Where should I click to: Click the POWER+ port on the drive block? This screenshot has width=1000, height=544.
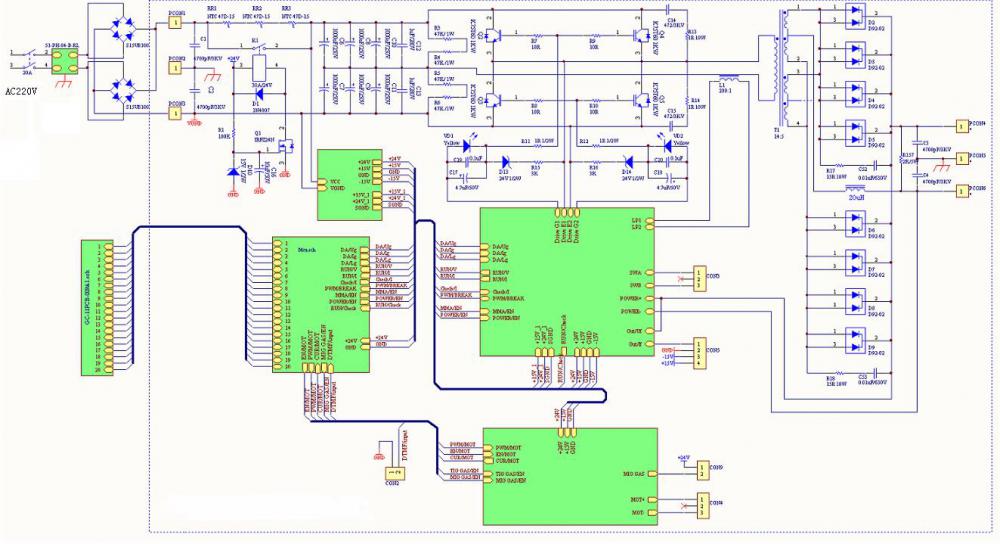click(x=649, y=298)
